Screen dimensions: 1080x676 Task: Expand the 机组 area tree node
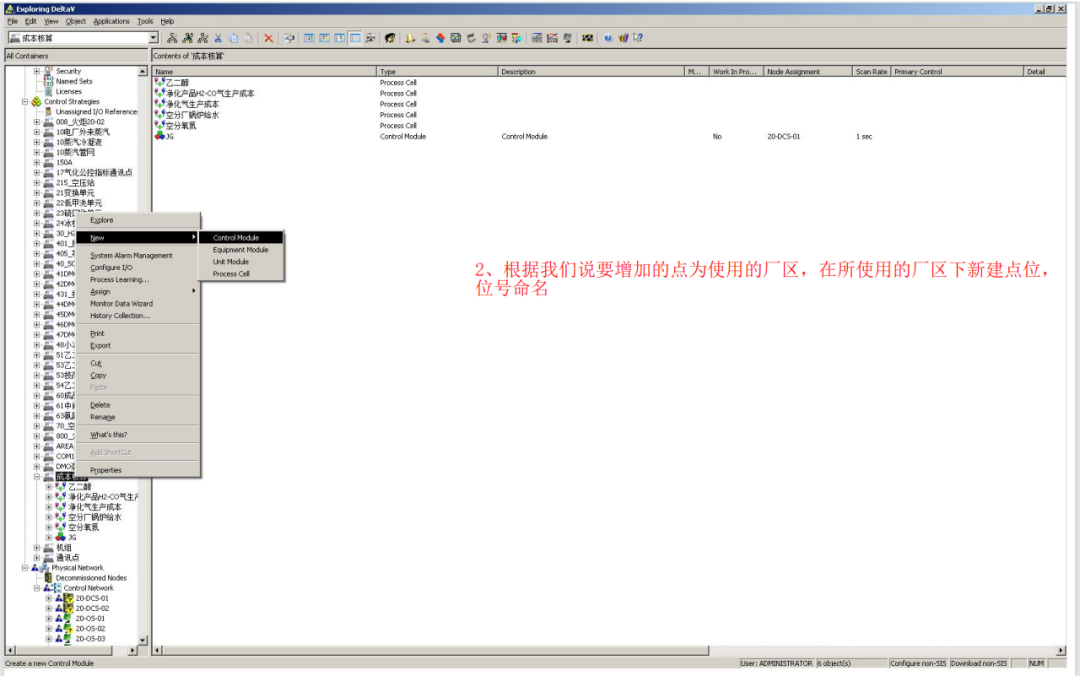(37, 547)
